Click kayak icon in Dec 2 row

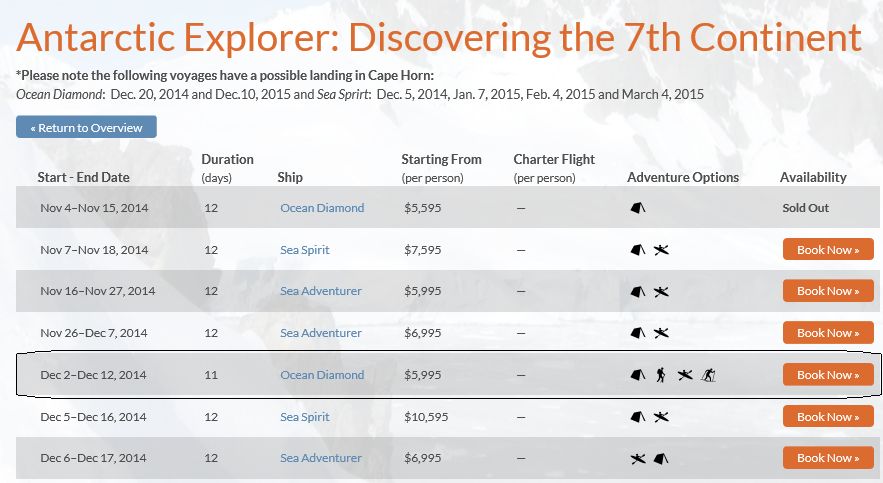(x=685, y=375)
